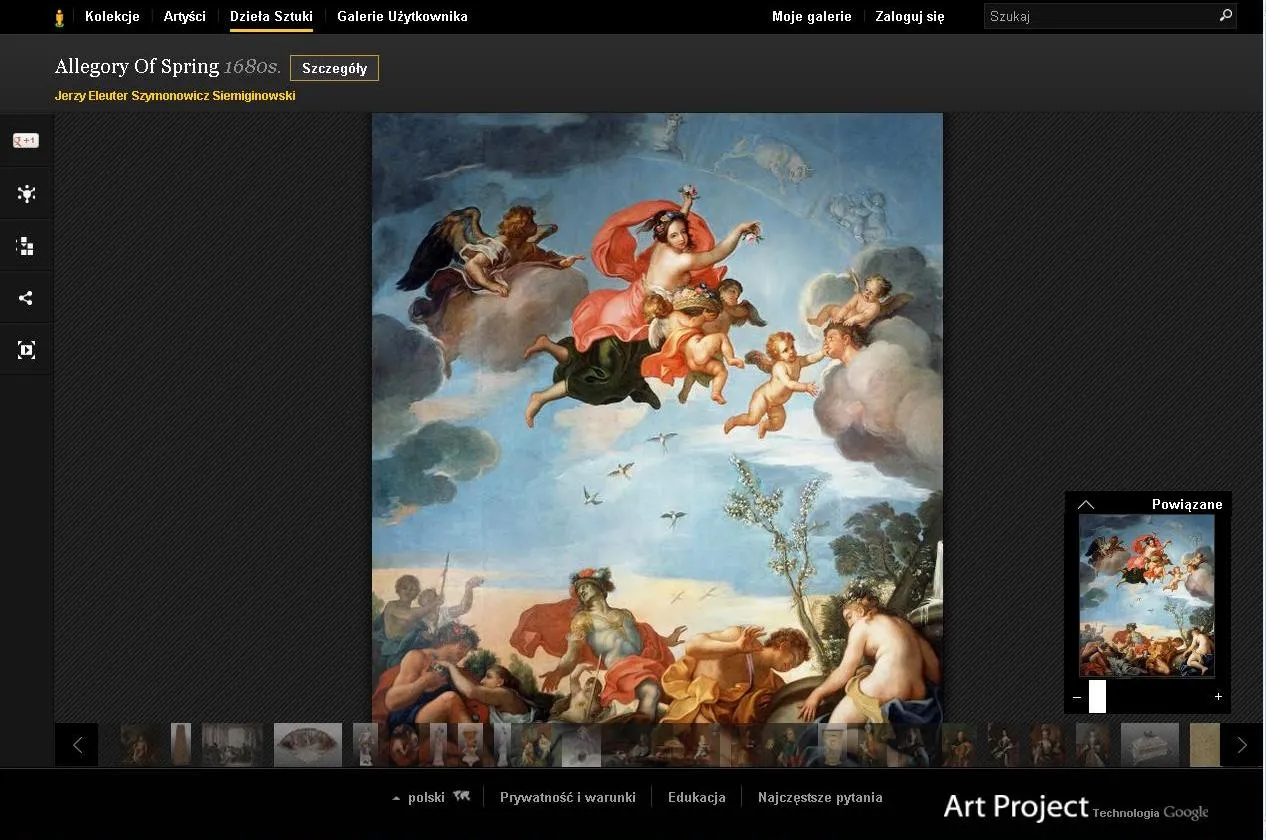Click the share artwork icon
Image resolution: width=1266 pixels, height=840 pixels.
point(25,297)
